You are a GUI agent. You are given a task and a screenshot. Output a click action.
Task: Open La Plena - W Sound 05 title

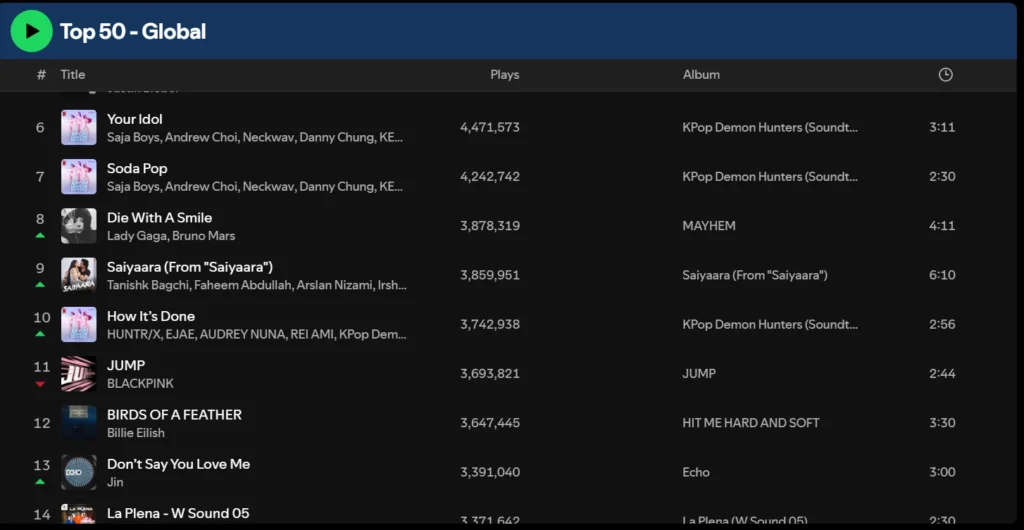tap(178, 514)
